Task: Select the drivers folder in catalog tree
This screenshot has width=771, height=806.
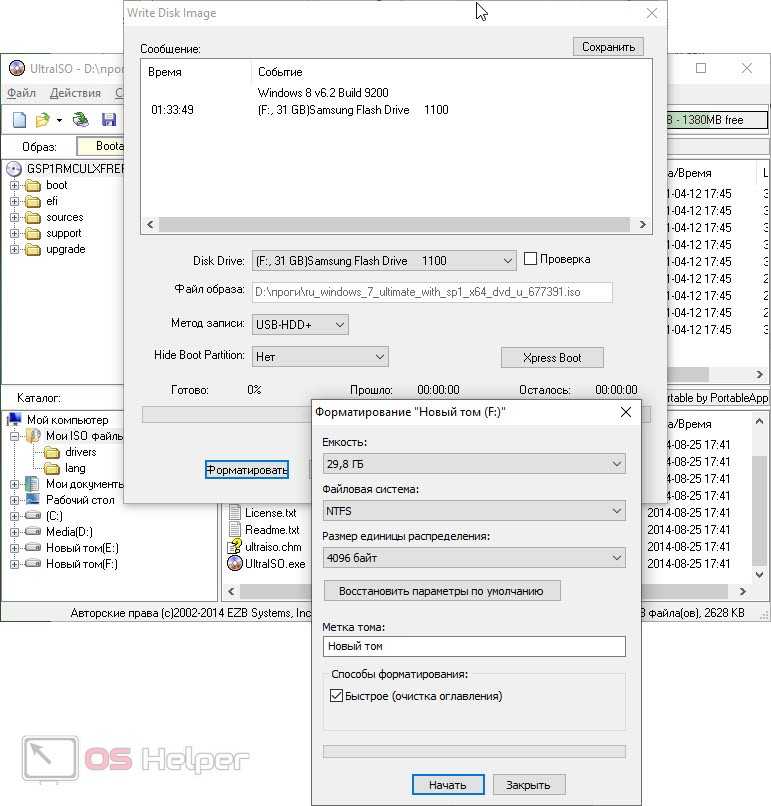Action: tap(71, 452)
